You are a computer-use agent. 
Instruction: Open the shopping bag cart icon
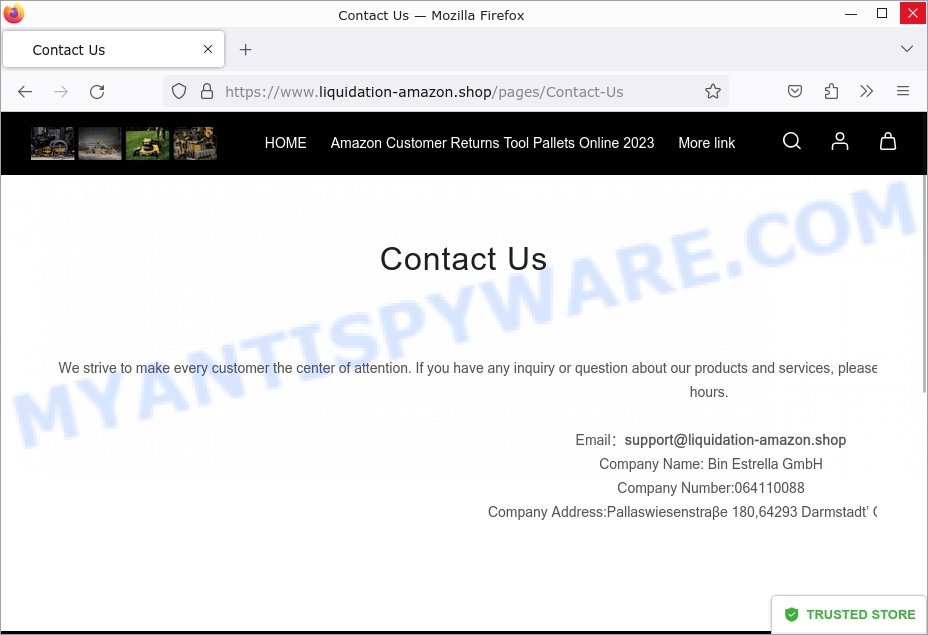coord(888,141)
